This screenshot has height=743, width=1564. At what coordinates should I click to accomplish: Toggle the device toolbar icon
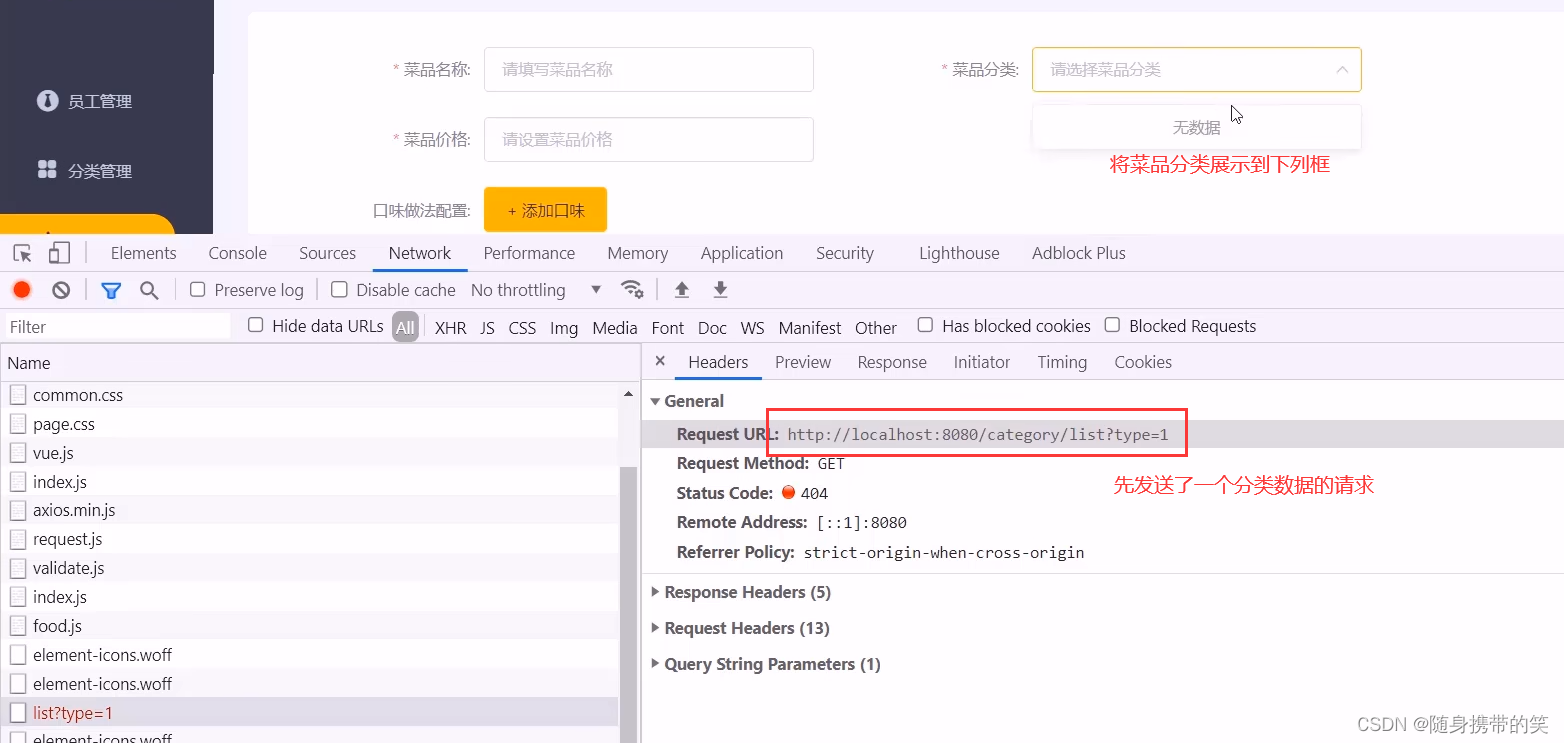[x=60, y=253]
